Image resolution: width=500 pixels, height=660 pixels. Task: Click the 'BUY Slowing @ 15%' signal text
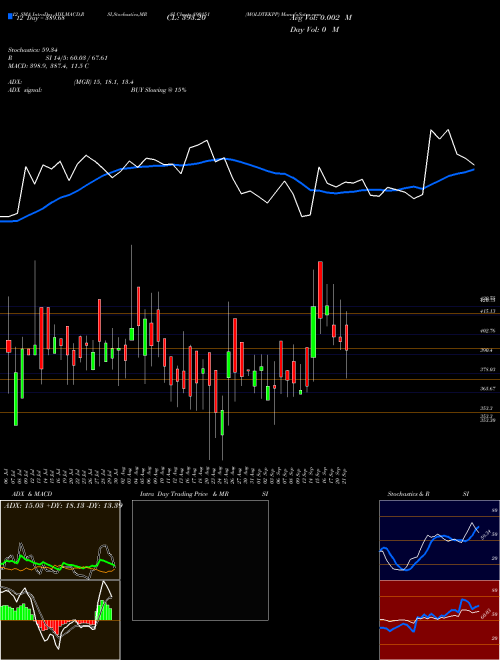(159, 90)
